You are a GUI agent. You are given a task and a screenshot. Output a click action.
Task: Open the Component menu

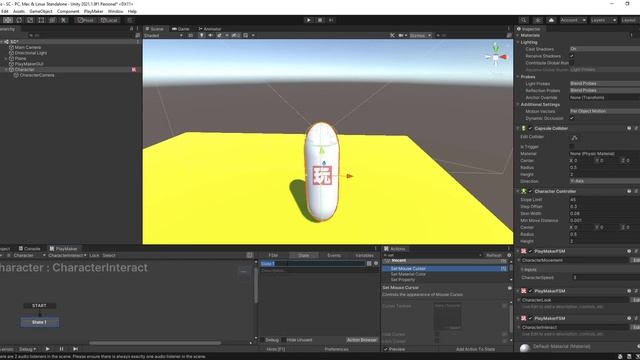point(68,11)
